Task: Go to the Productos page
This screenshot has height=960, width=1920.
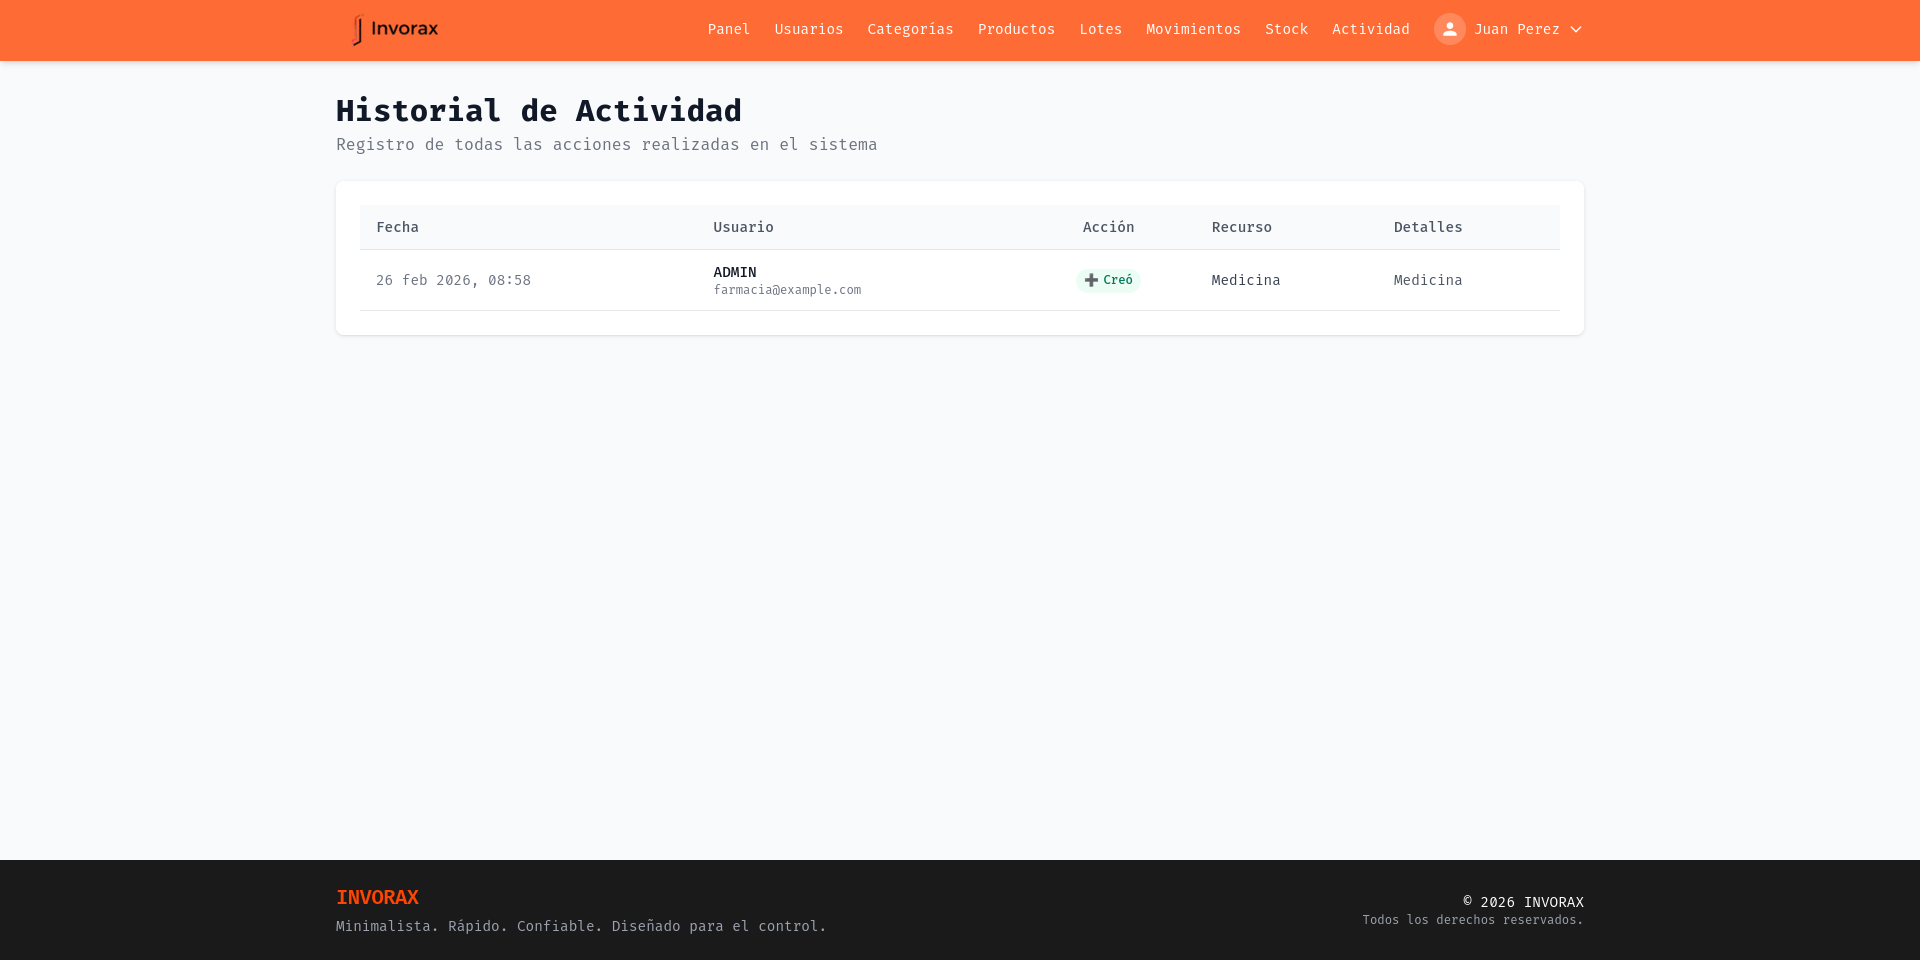Action: (x=1016, y=29)
